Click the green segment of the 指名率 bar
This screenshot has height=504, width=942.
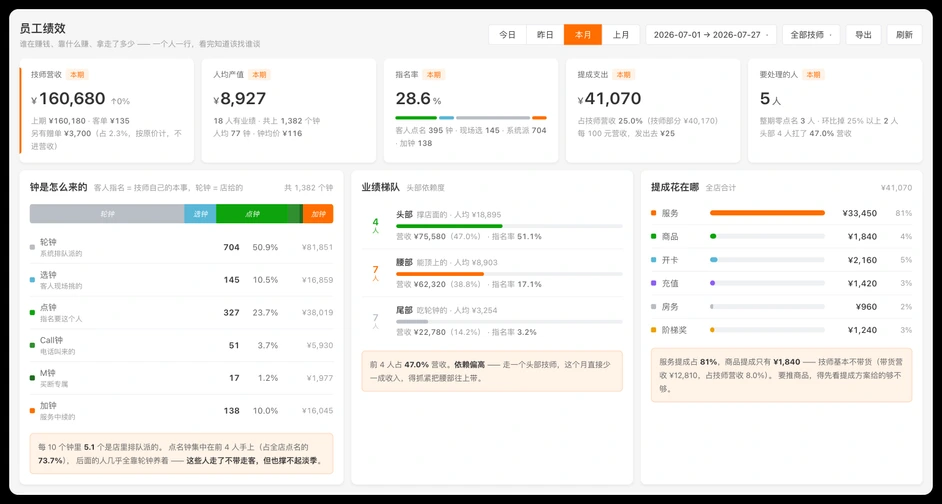416,118
